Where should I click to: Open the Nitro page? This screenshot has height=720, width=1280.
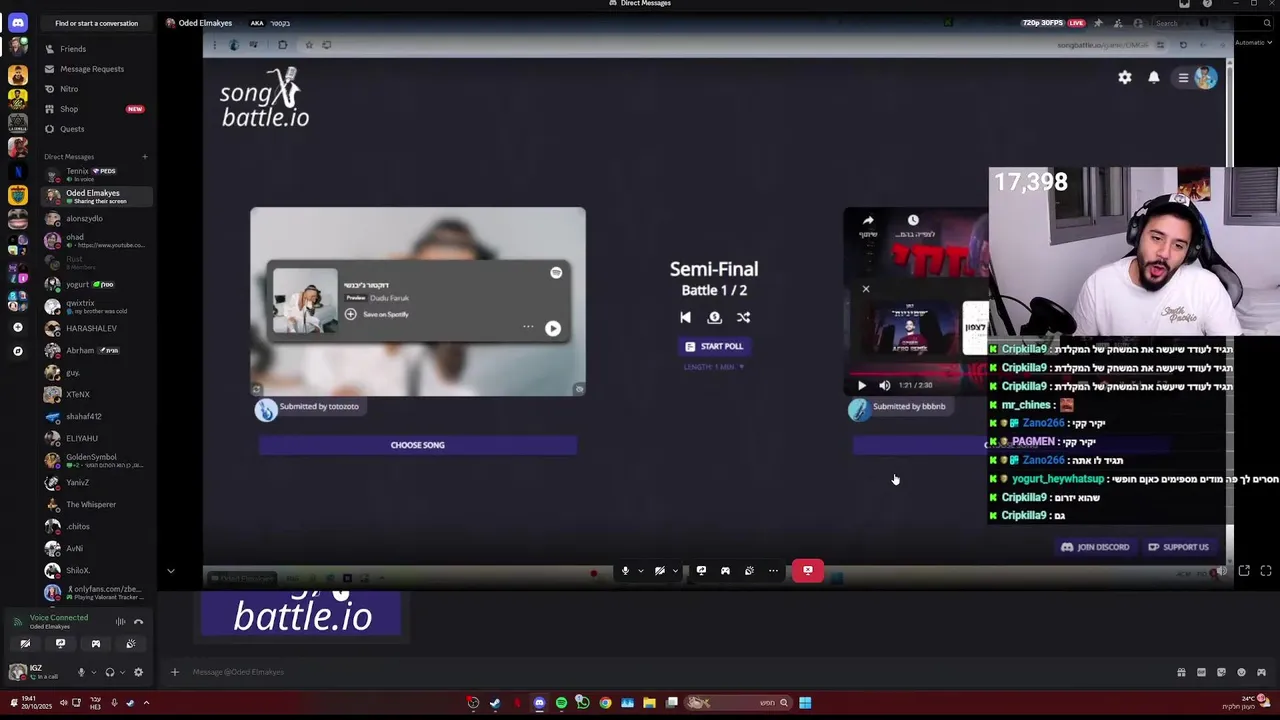[96, 89]
